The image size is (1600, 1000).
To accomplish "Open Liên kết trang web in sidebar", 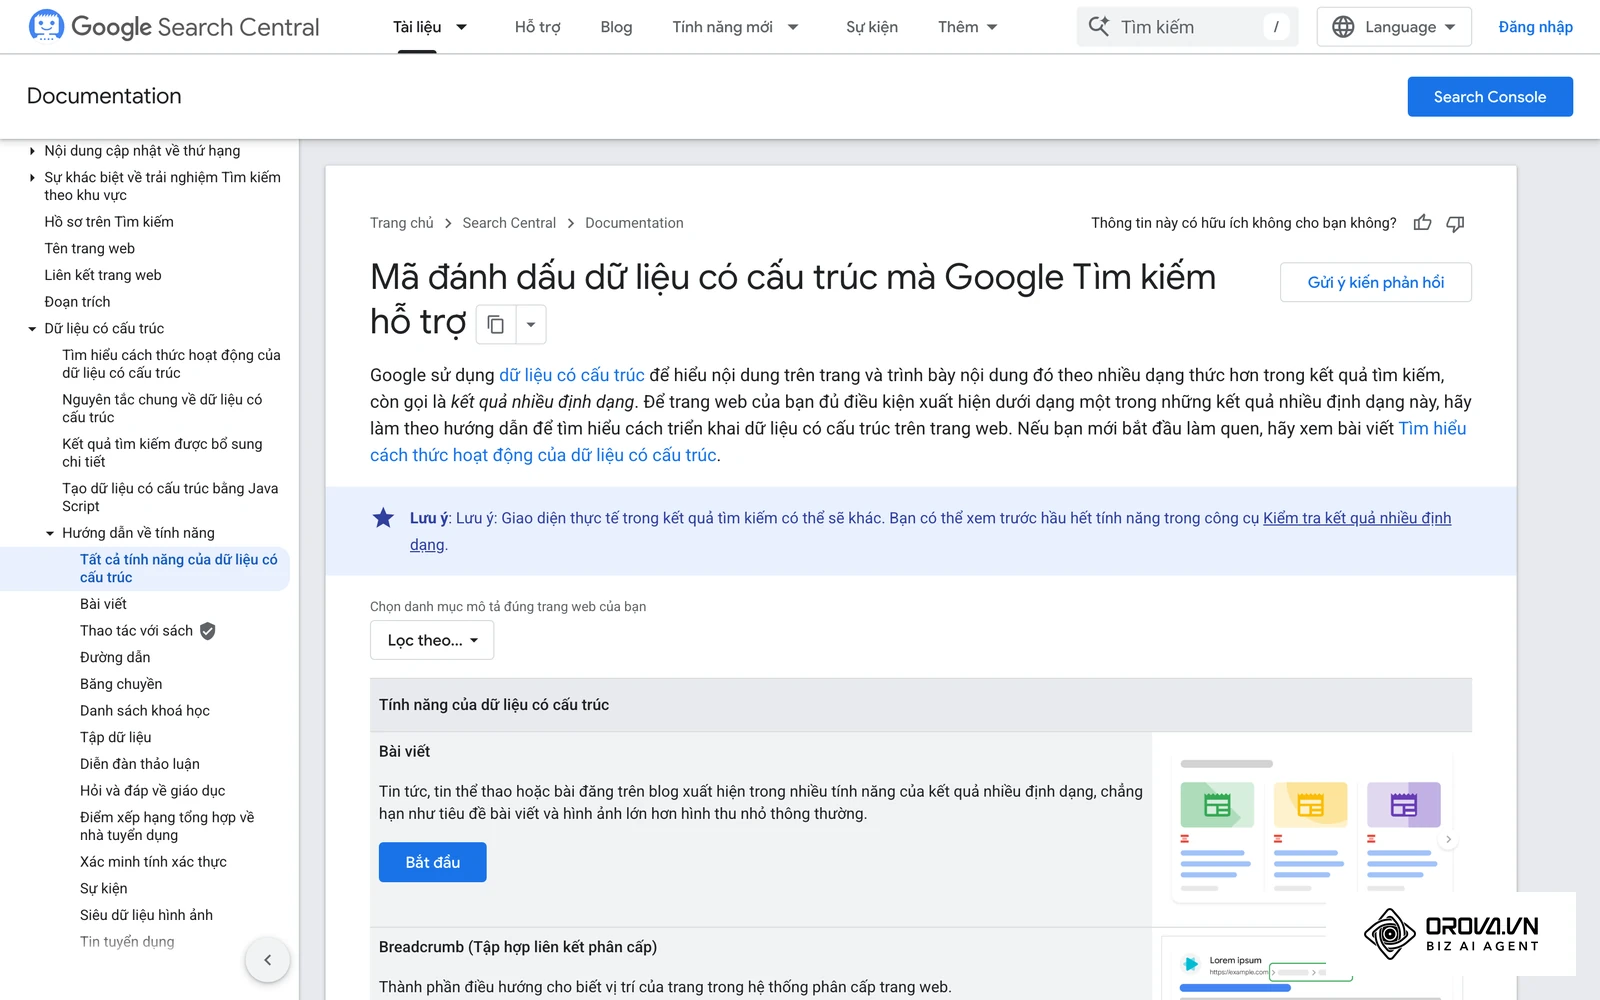I will 103,275.
